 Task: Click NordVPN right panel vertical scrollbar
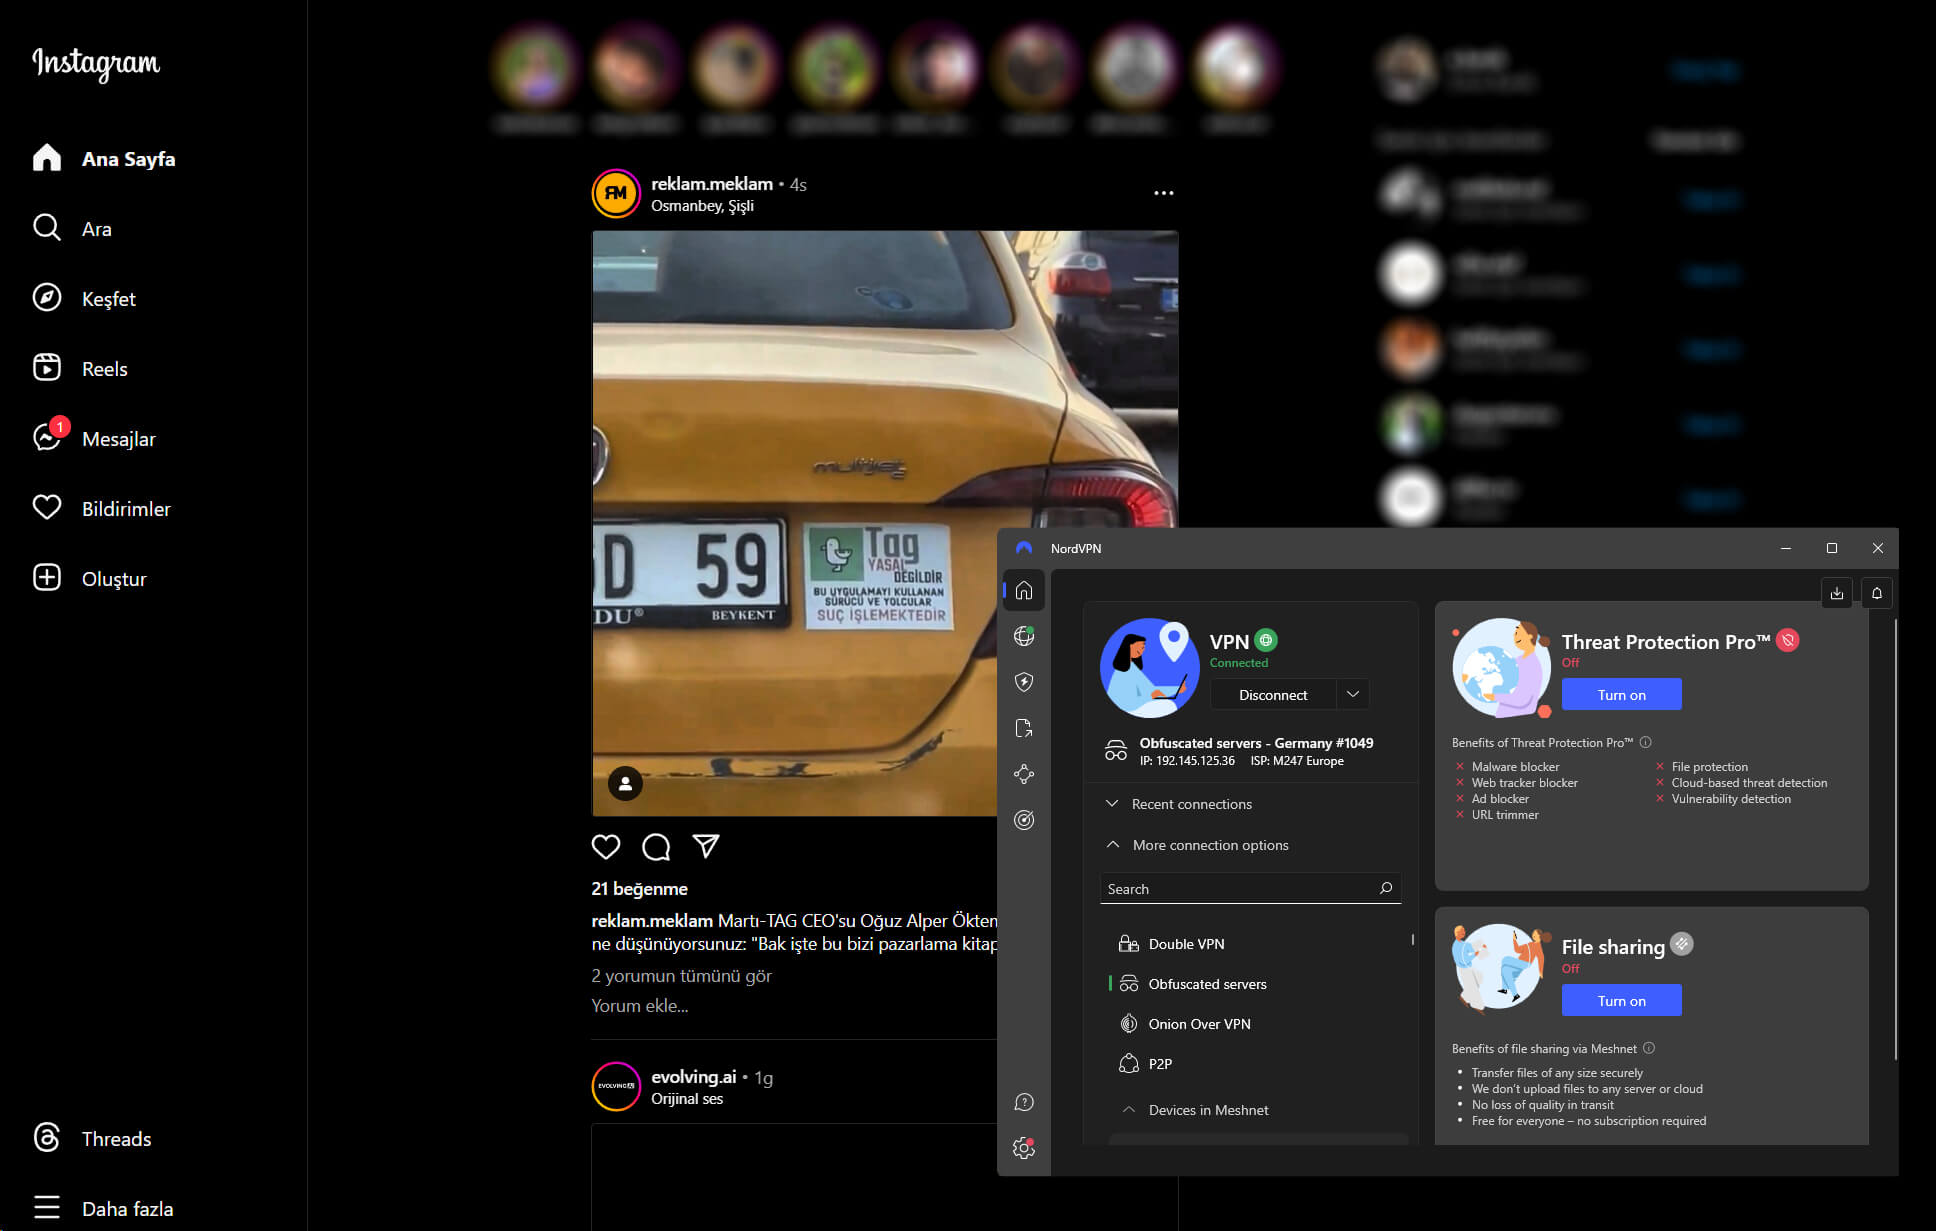(x=1895, y=838)
